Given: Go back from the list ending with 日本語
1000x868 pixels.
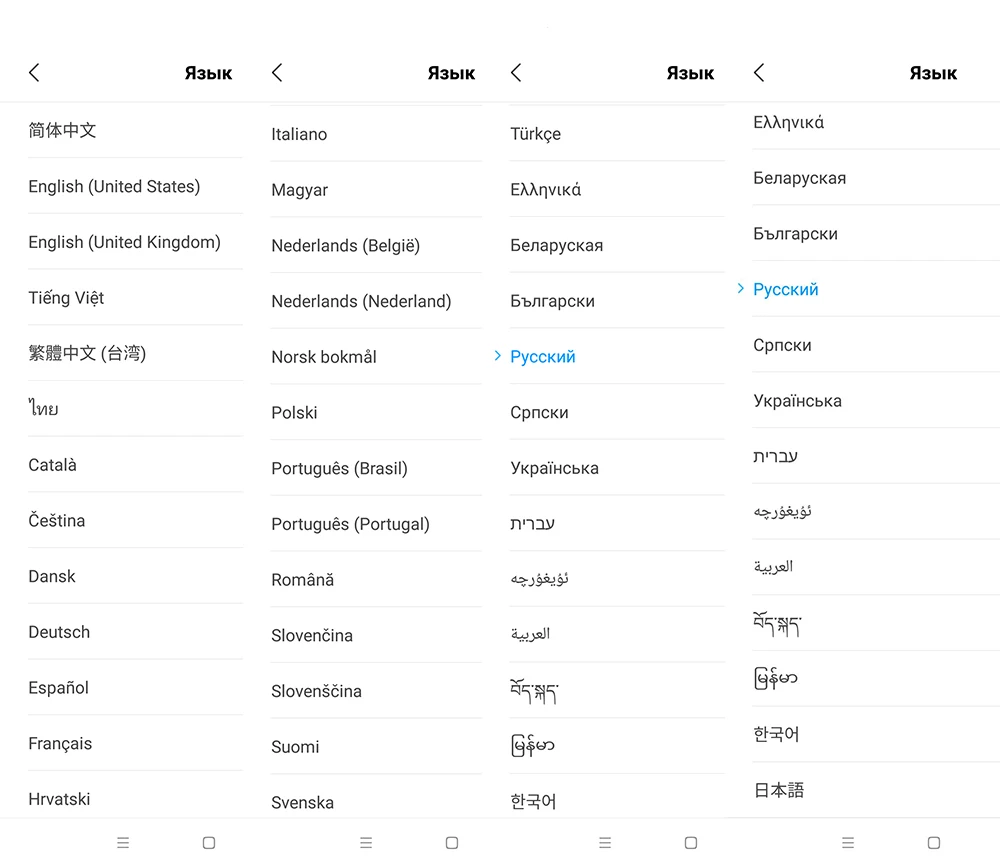Looking at the screenshot, I should click(759, 72).
